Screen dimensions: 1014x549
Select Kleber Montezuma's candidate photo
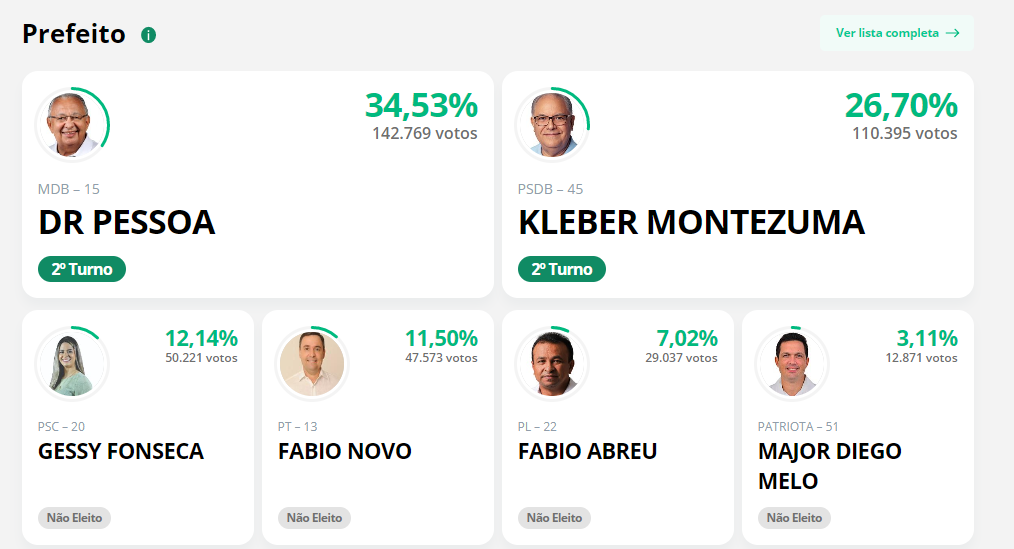(552, 124)
